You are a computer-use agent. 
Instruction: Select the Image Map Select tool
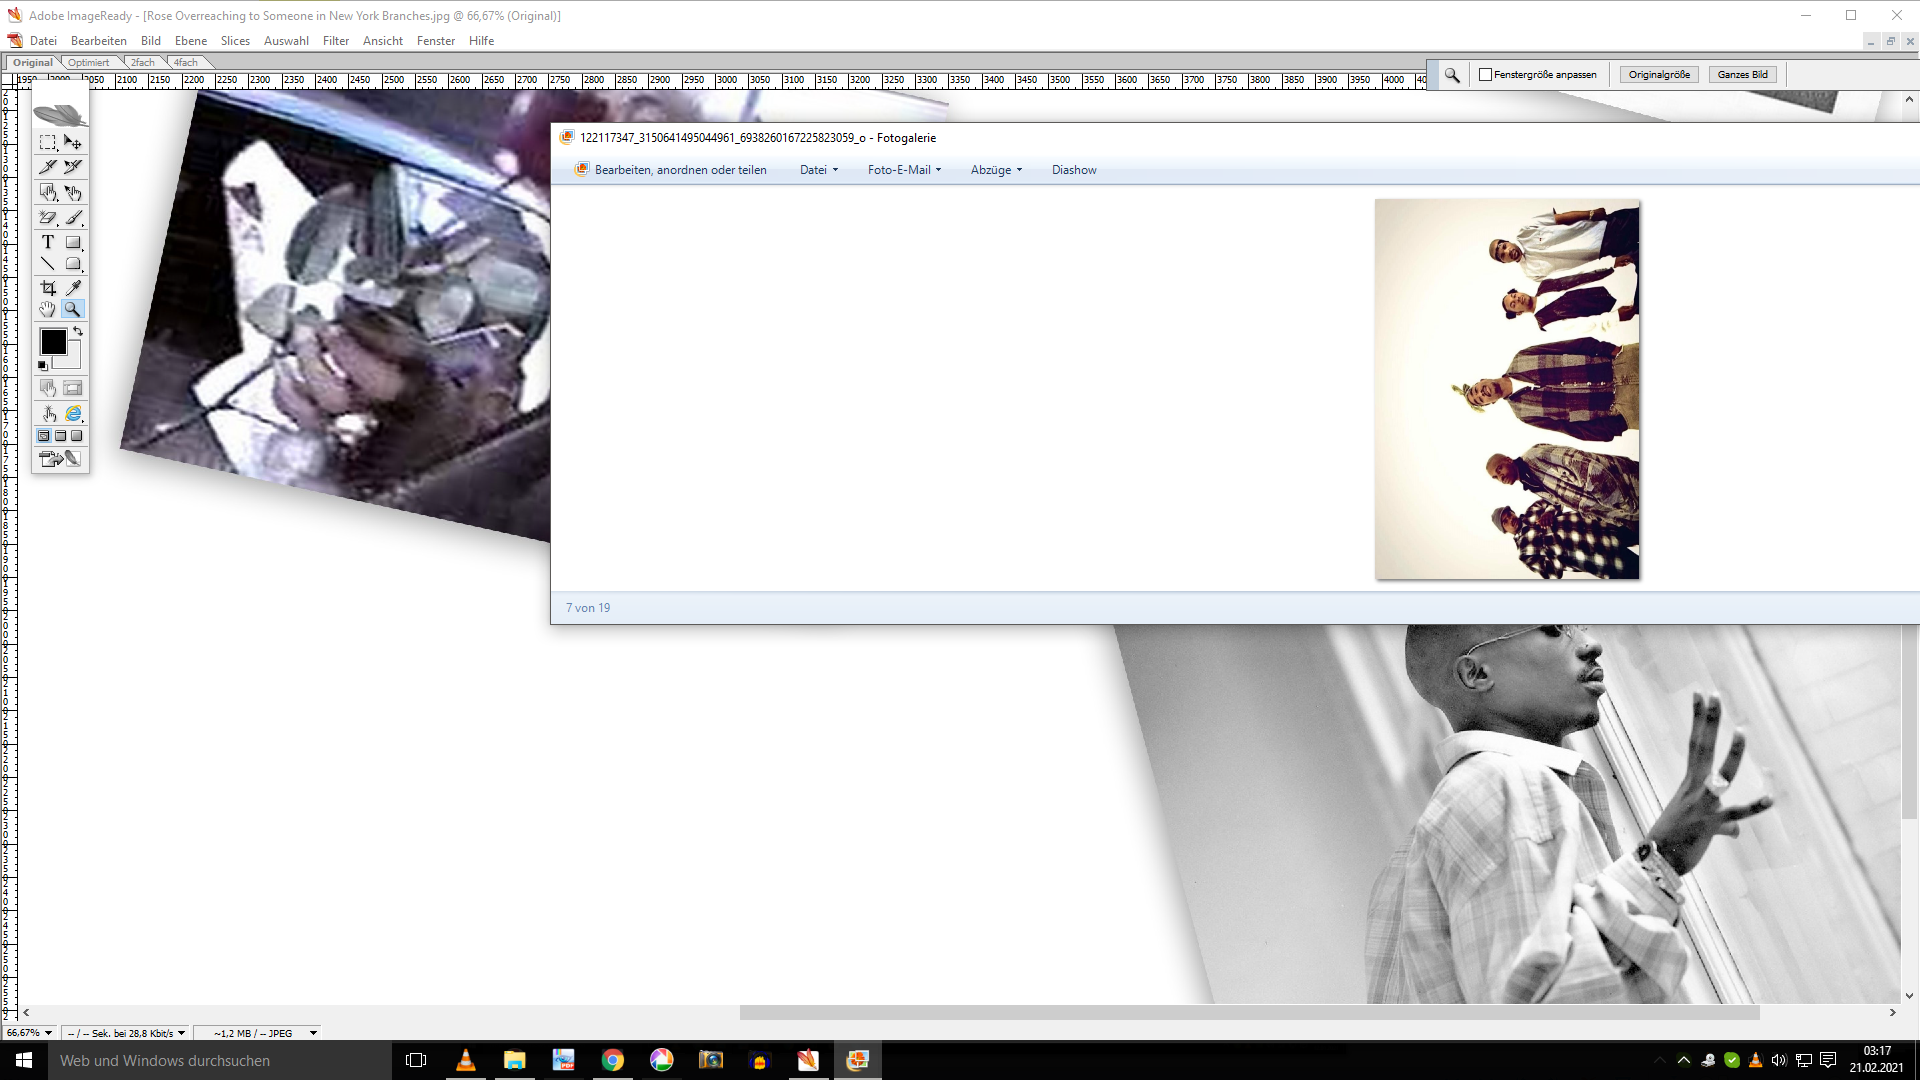point(73,192)
